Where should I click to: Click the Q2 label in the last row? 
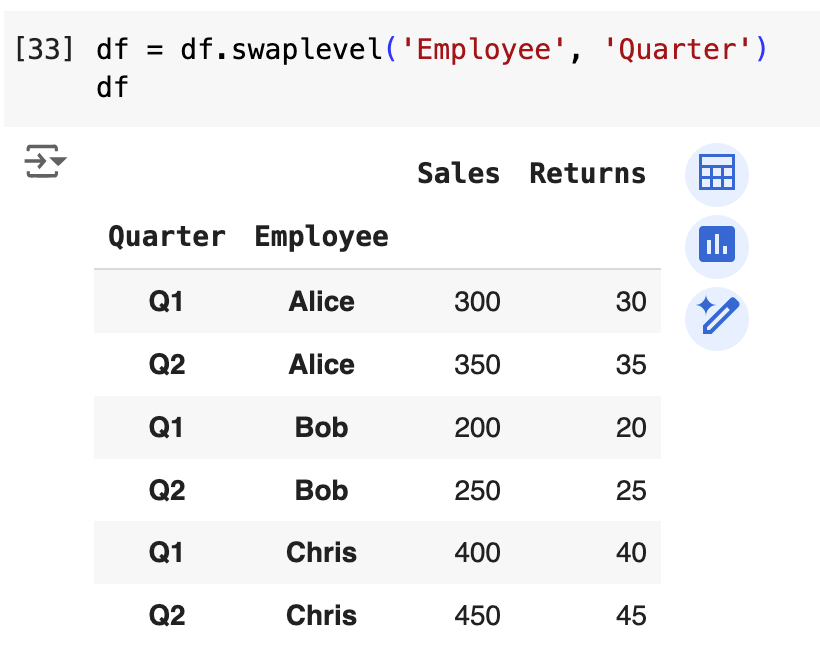pos(167,616)
